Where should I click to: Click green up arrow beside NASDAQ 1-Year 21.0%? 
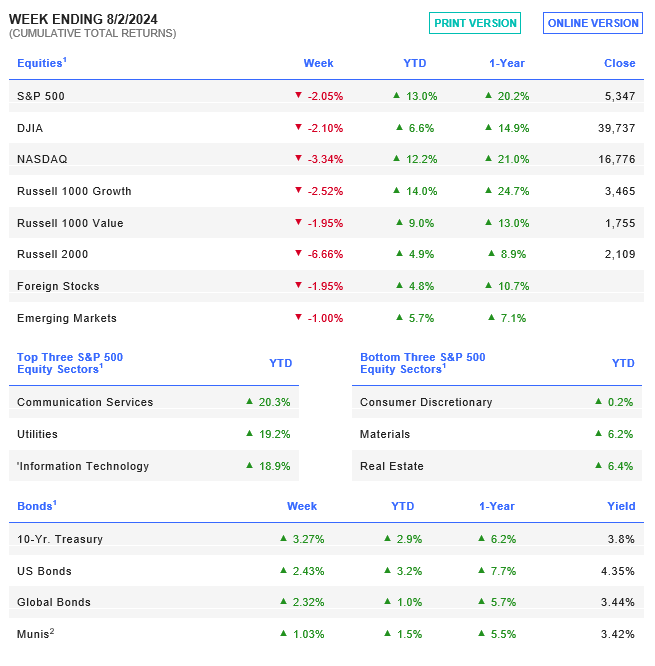click(488, 158)
